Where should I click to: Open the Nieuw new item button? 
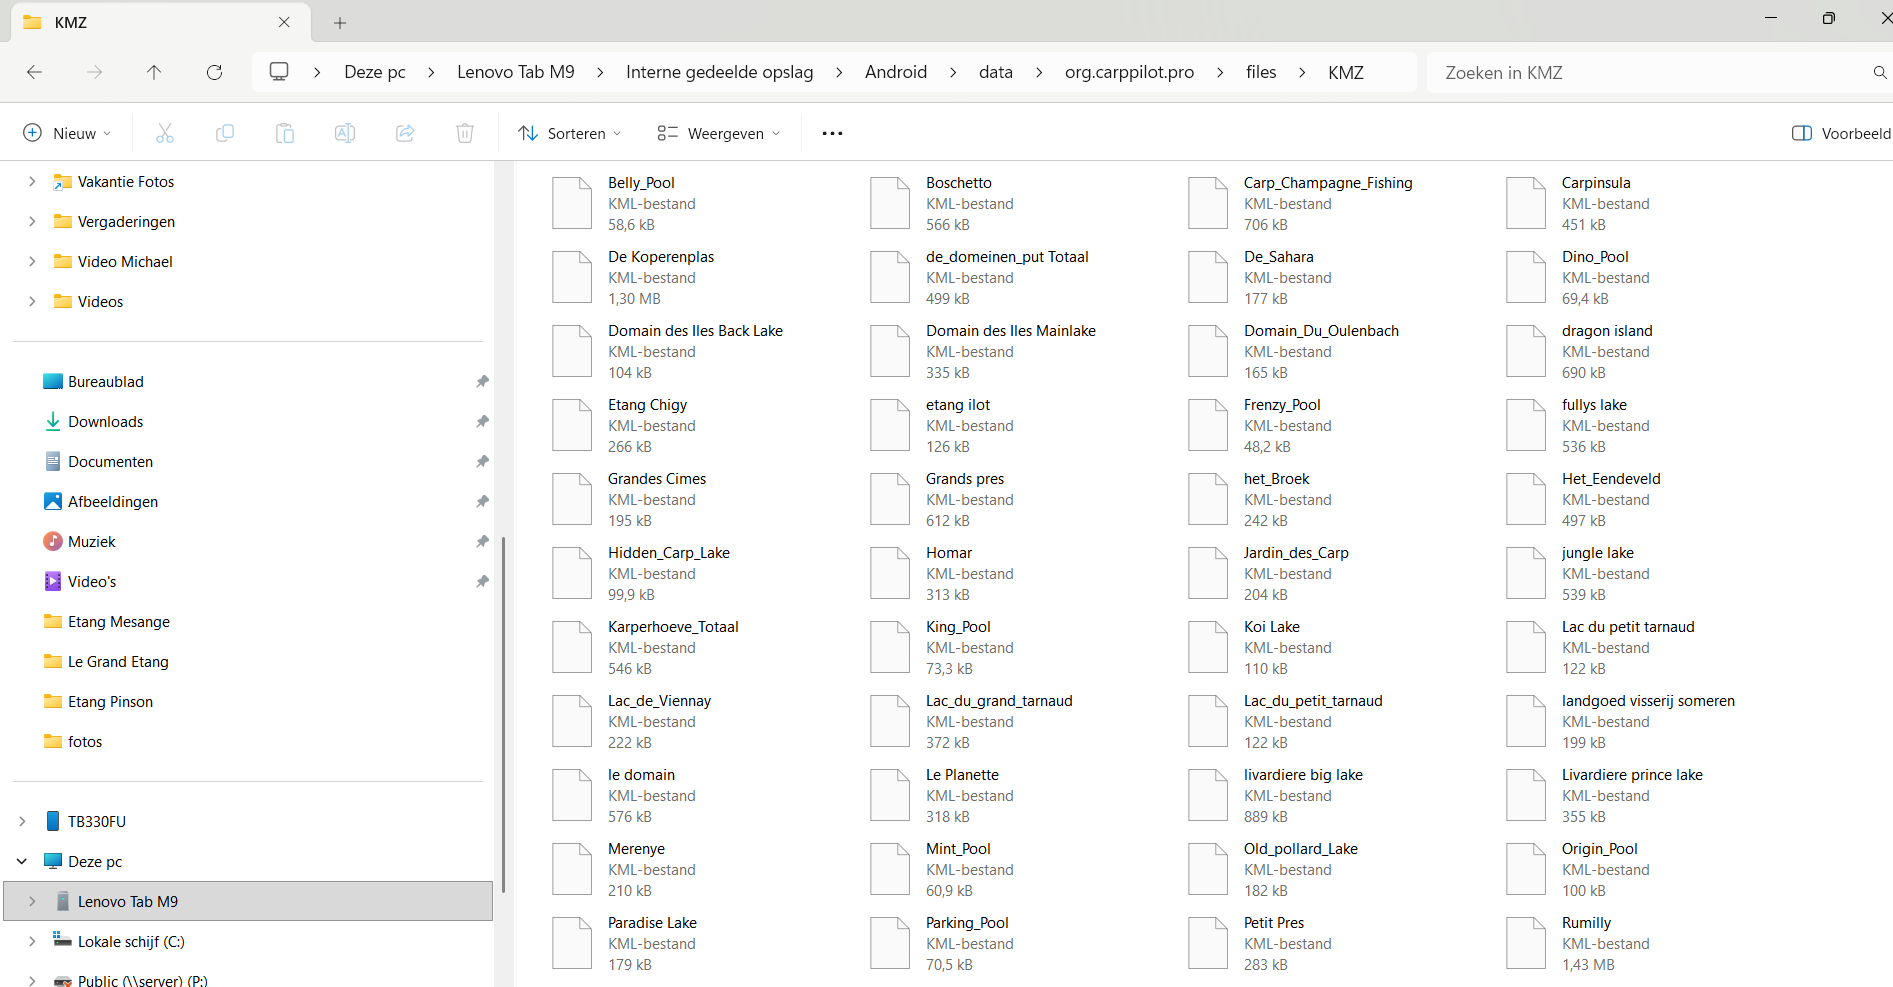point(67,133)
